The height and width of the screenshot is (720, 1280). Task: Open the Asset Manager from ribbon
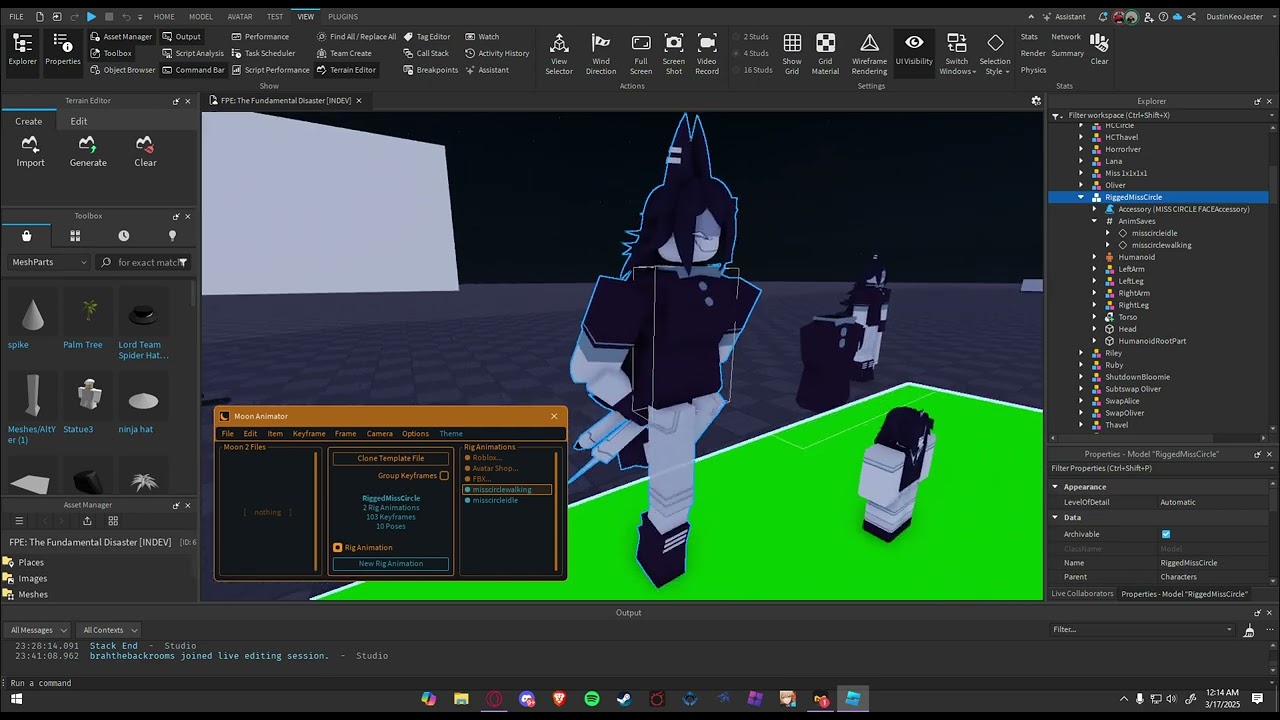click(120, 37)
